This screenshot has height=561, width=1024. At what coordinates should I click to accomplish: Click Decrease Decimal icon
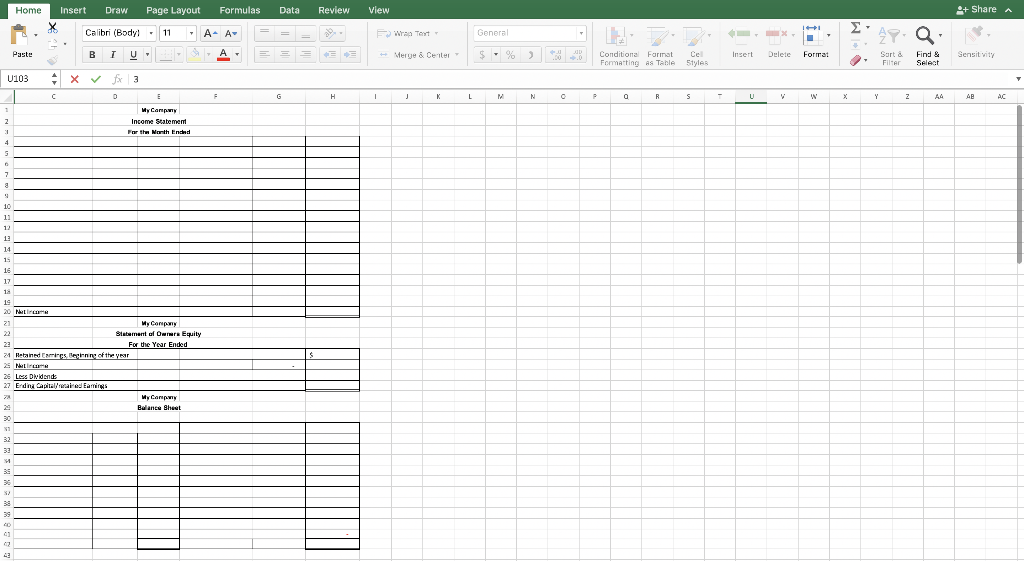(x=577, y=55)
